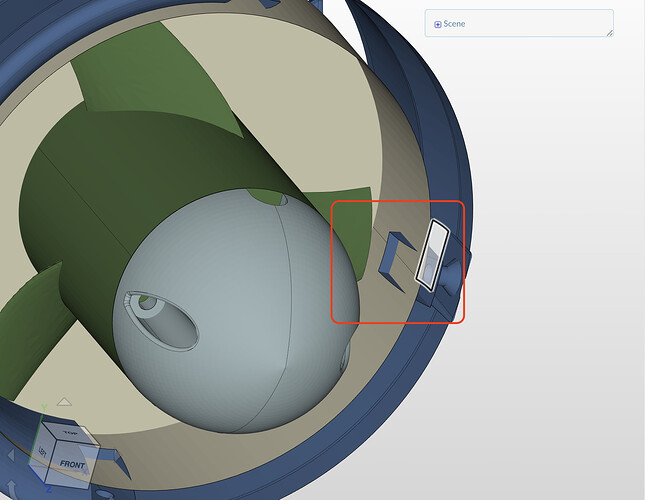Viewport: 645px width, 500px height.
Task: Click the oval hole on the gray sphere
Action: [x=162, y=321]
